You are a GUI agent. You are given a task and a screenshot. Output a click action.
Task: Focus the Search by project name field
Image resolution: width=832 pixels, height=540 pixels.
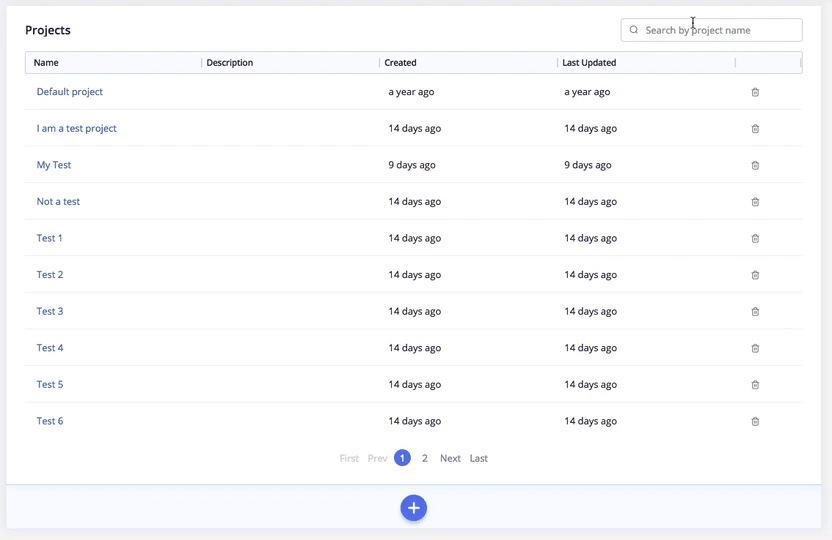pyautogui.click(x=711, y=30)
